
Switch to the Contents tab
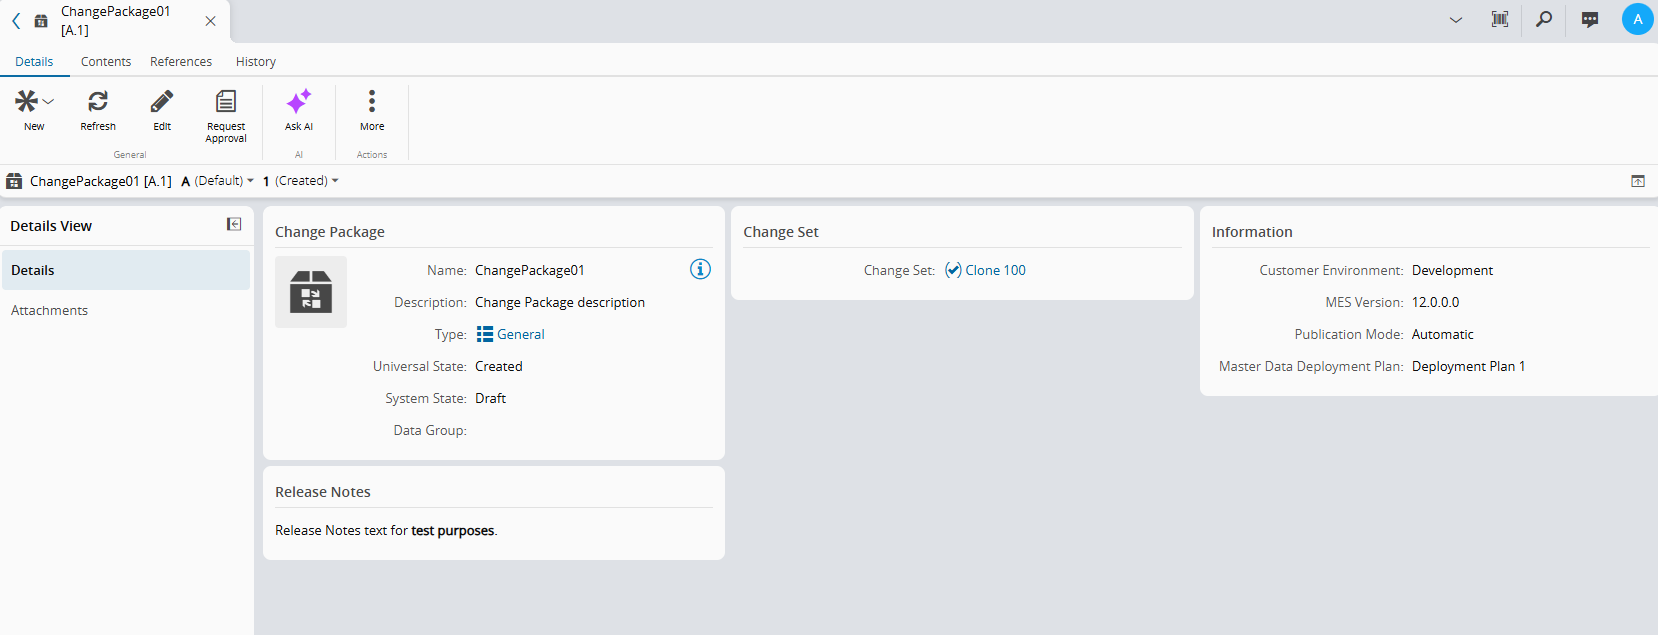click(106, 62)
